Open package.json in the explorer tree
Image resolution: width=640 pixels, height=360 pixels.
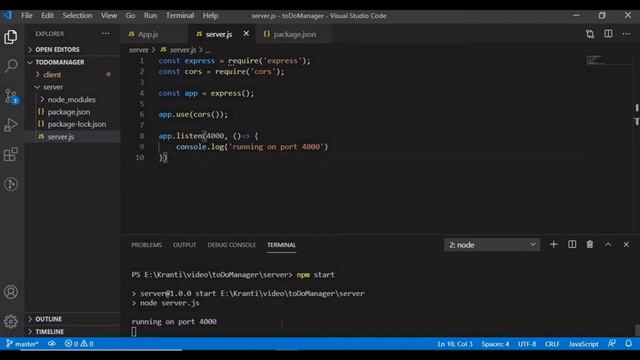(73, 112)
